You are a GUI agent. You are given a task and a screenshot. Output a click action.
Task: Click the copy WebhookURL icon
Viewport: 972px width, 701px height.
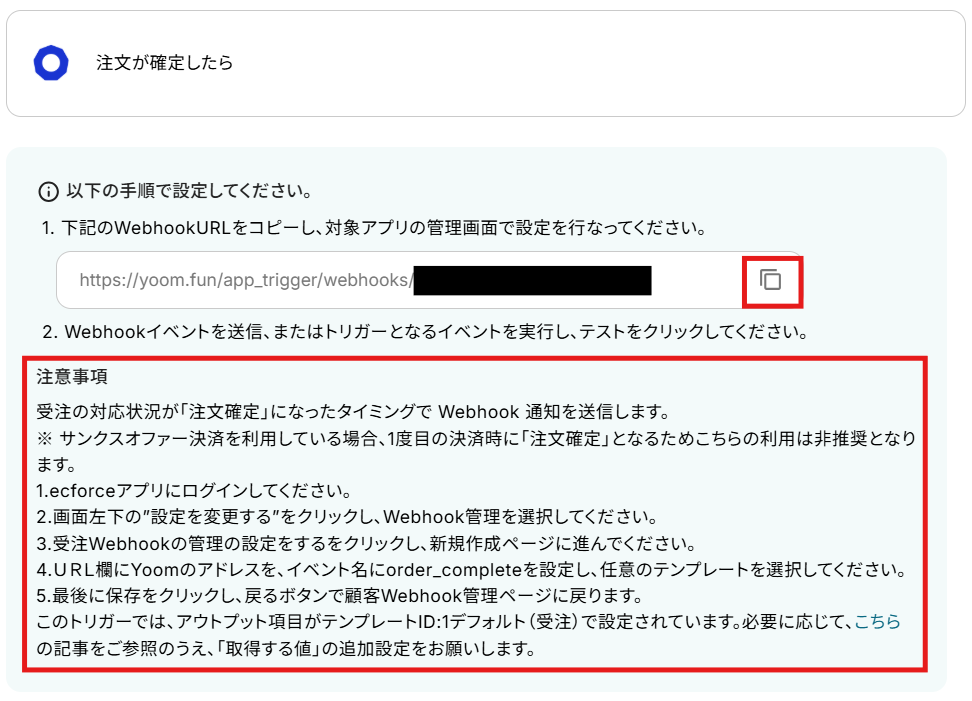[771, 280]
